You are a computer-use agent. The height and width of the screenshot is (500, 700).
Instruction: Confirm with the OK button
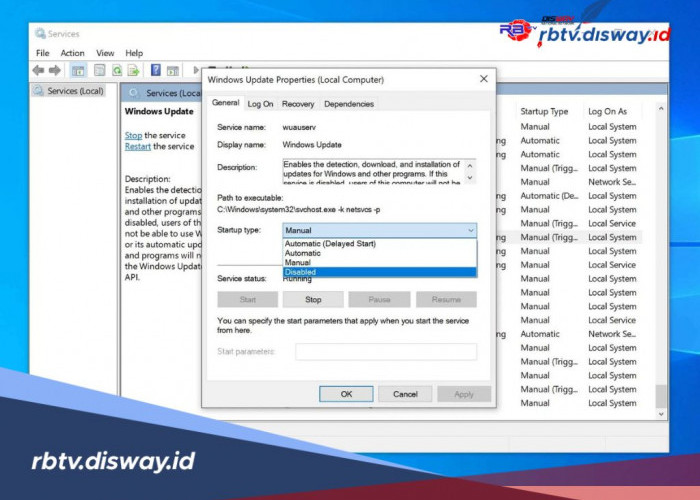click(x=346, y=394)
